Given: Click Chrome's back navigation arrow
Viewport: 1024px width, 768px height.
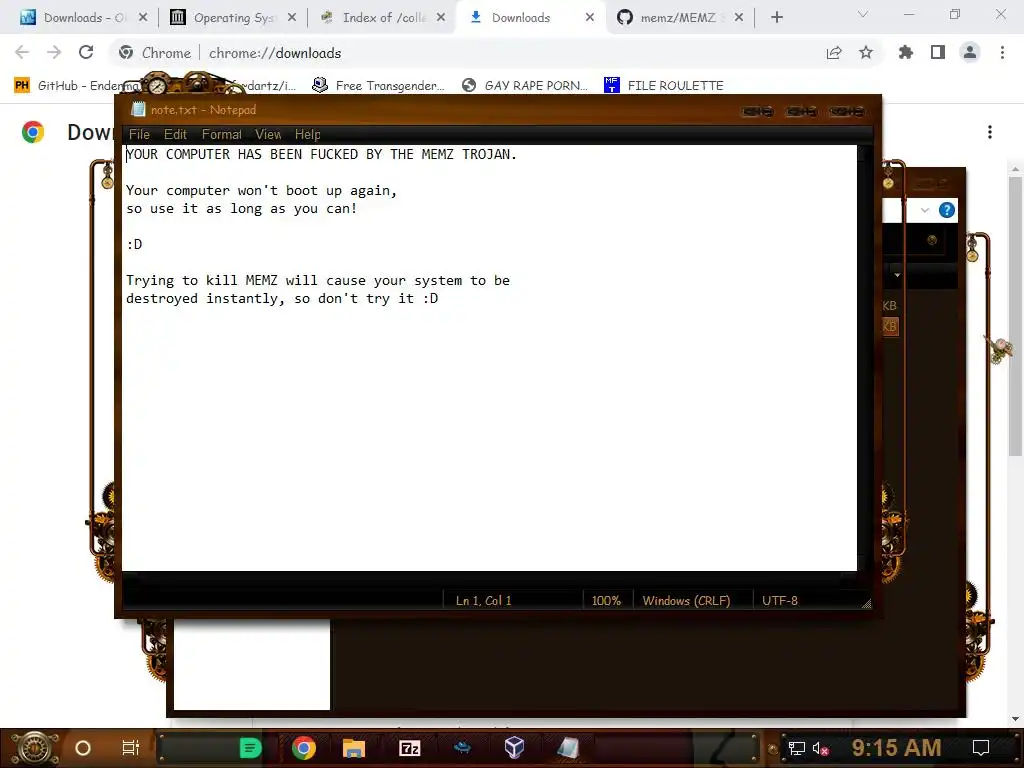Looking at the screenshot, I should click(22, 52).
